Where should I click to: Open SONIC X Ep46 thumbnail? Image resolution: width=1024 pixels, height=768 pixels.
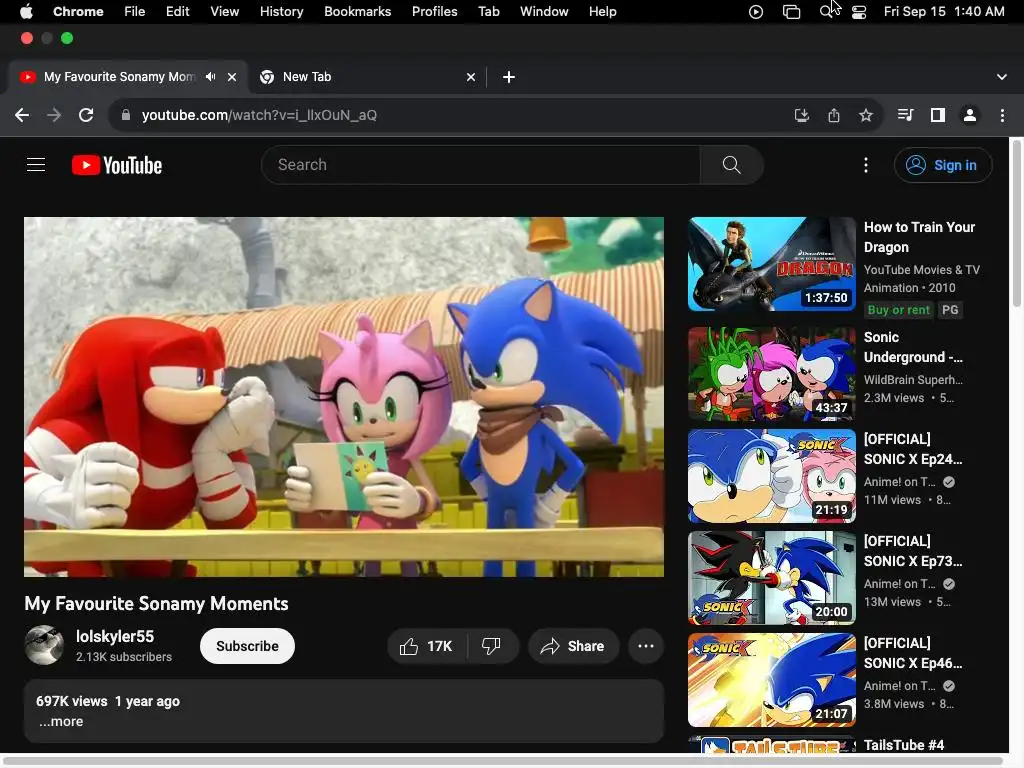(772, 680)
